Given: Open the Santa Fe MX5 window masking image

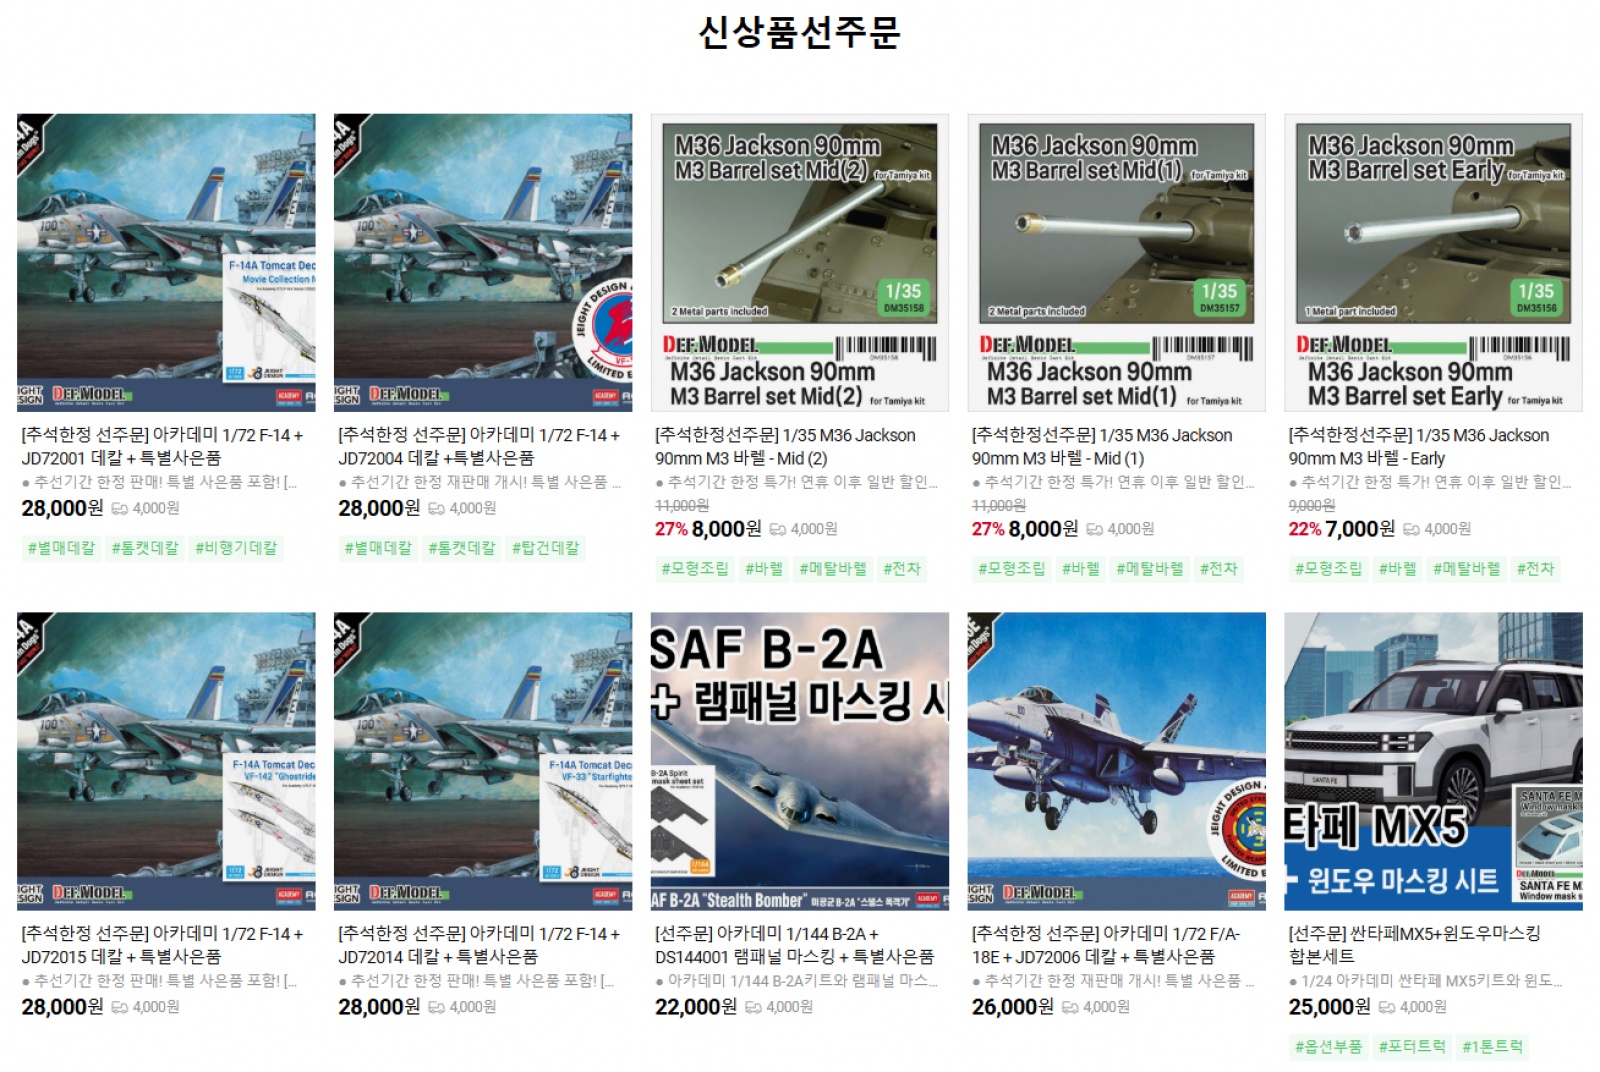Looking at the screenshot, I should (1434, 761).
